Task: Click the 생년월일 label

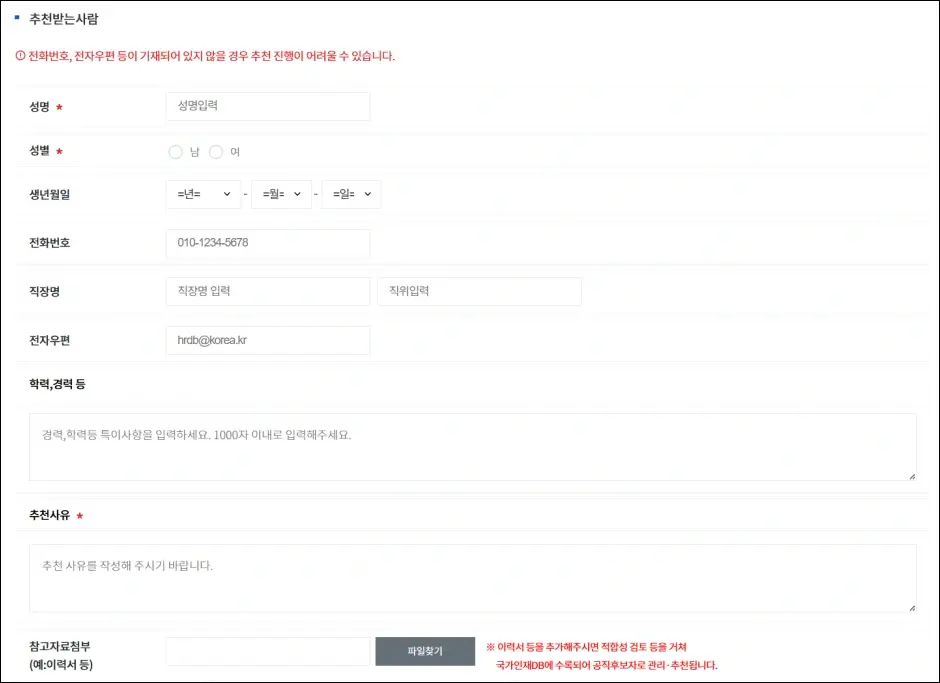Action: click(50, 194)
